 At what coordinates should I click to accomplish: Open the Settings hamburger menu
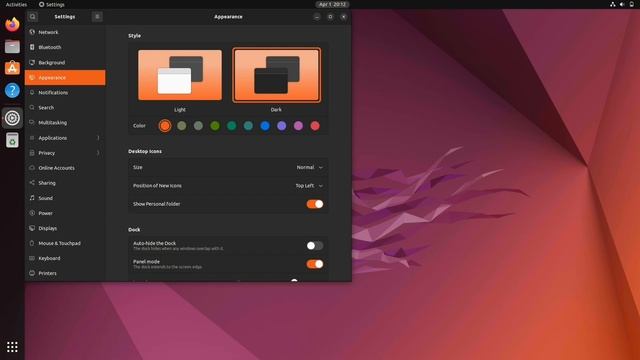pyautogui.click(x=97, y=17)
